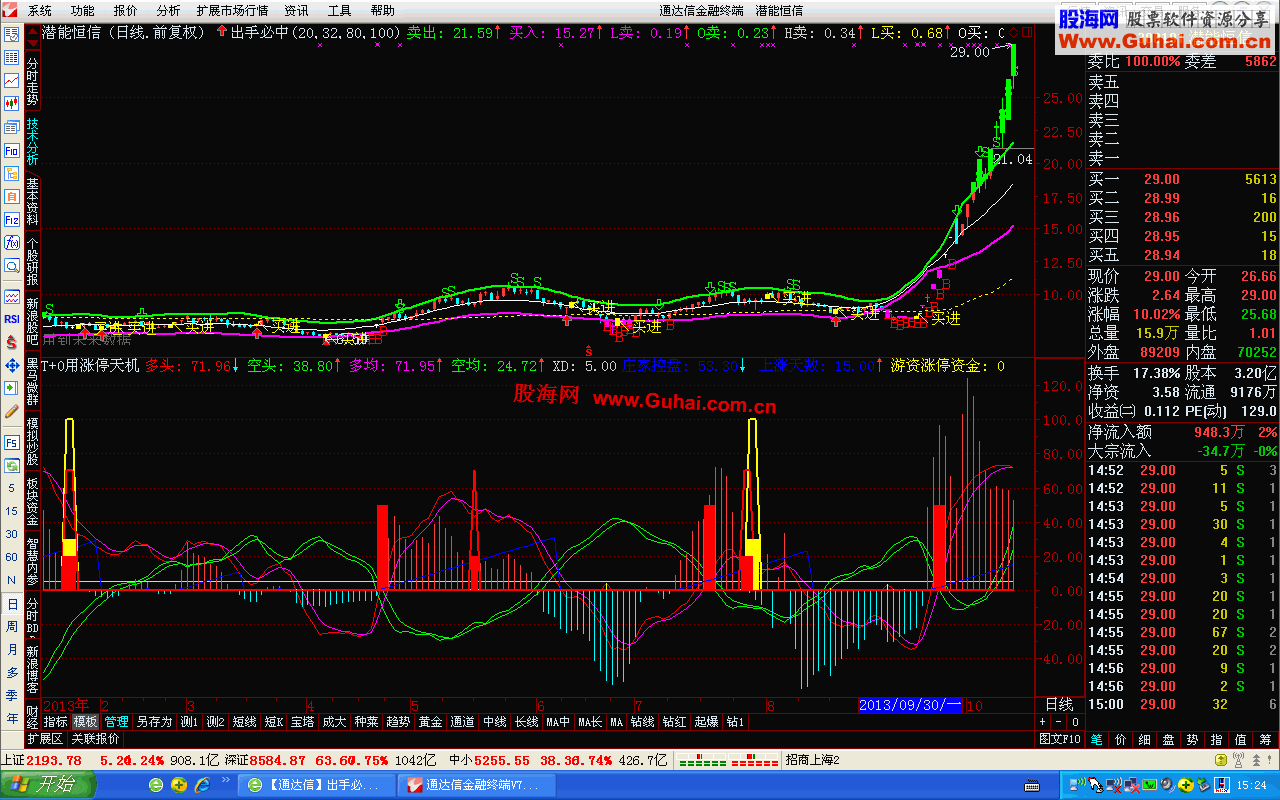This screenshot has width=1280, height=800.
Task: Click the minus zoom button under 日线
Action: click(x=1060, y=721)
